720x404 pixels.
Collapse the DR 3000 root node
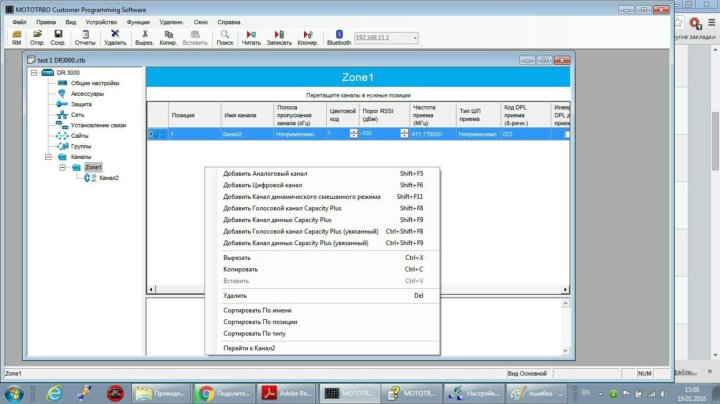pos(35,72)
